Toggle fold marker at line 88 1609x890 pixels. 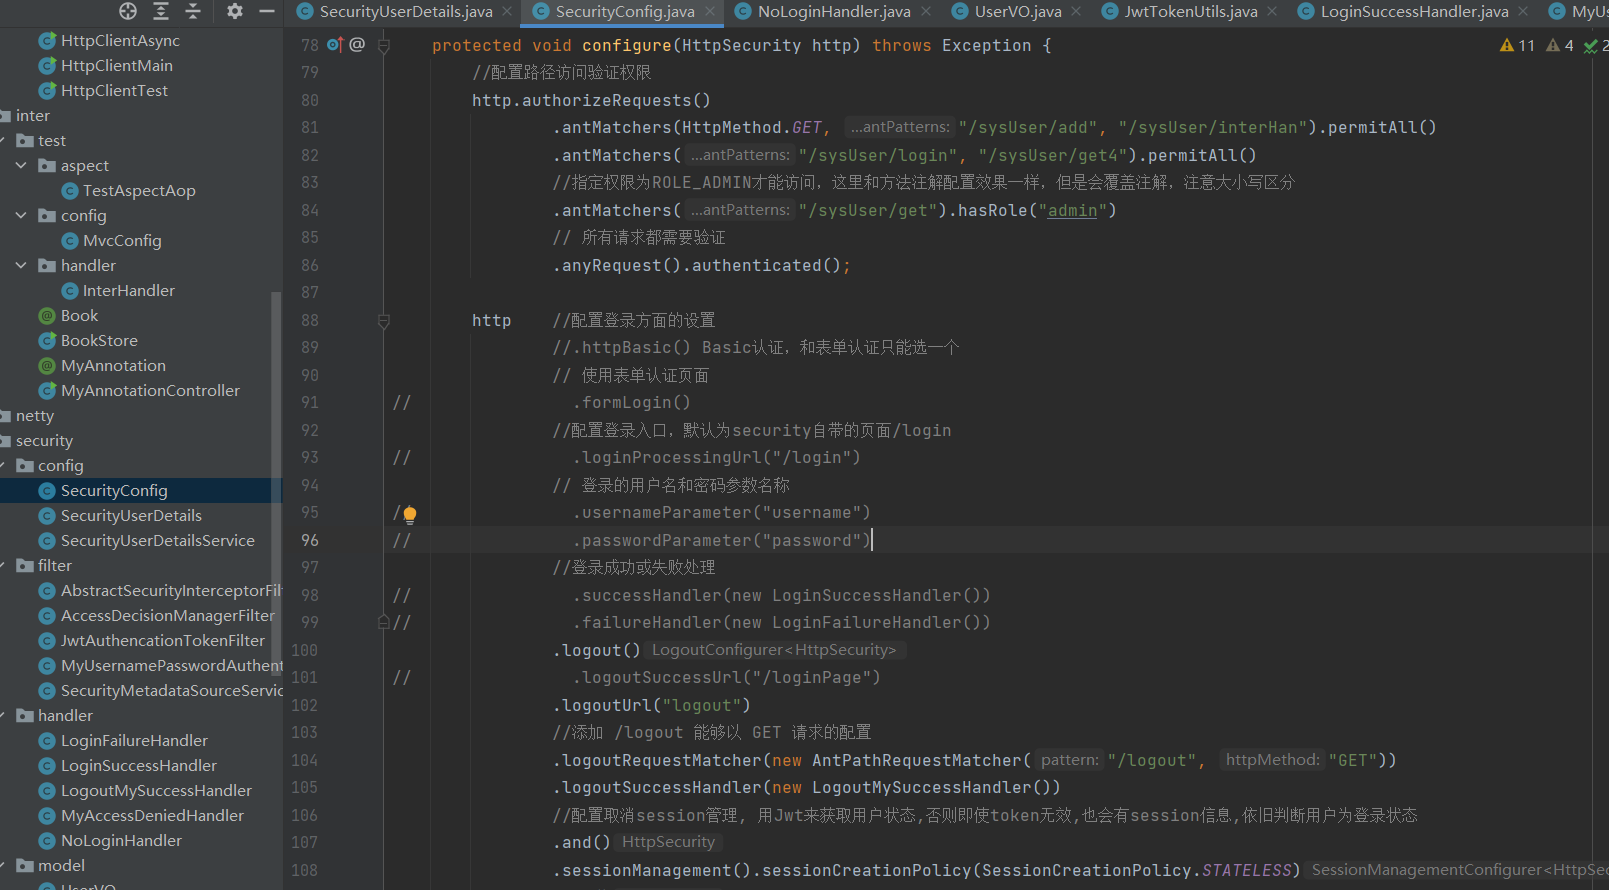(x=384, y=321)
